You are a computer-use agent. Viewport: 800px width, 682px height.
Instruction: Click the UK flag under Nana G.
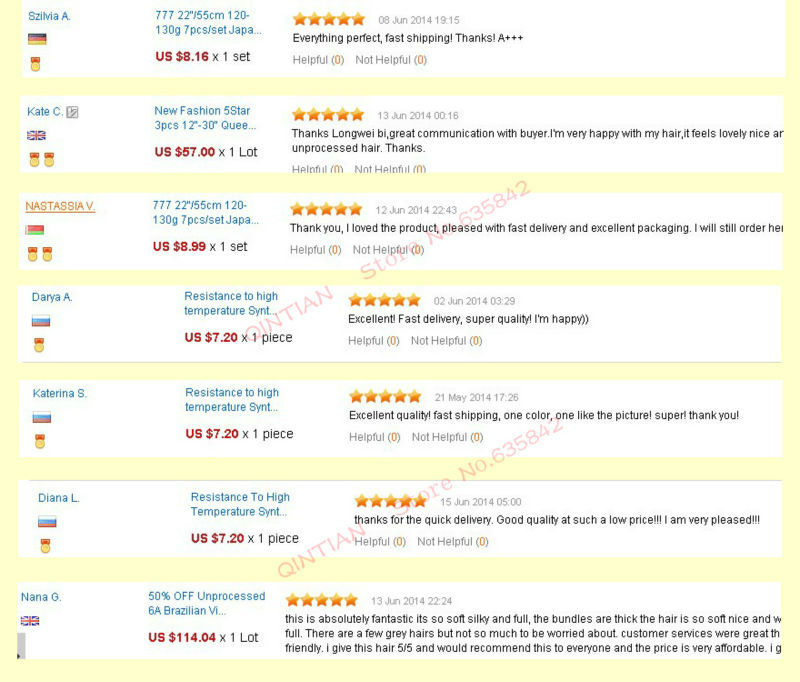(x=30, y=621)
